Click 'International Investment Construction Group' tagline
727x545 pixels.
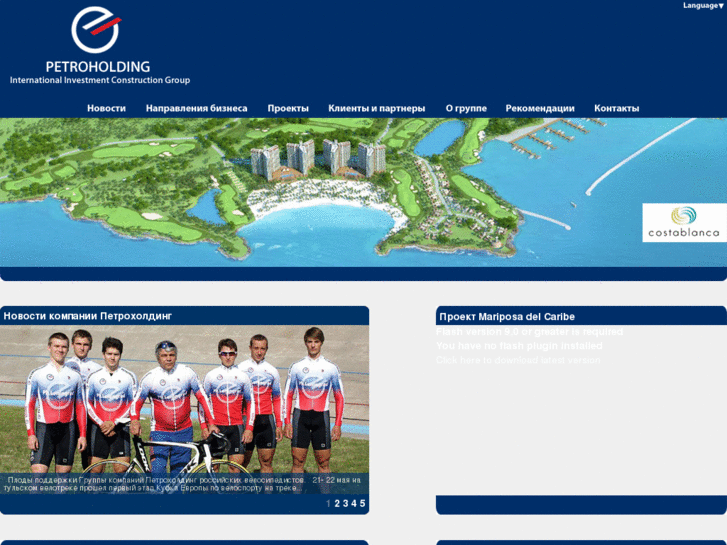coord(100,80)
